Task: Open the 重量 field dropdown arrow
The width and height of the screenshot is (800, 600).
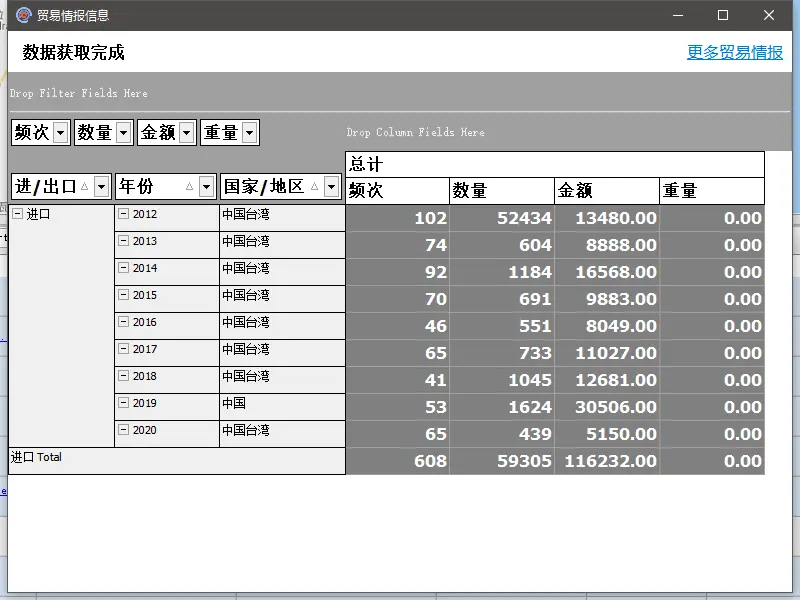Action: point(249,133)
